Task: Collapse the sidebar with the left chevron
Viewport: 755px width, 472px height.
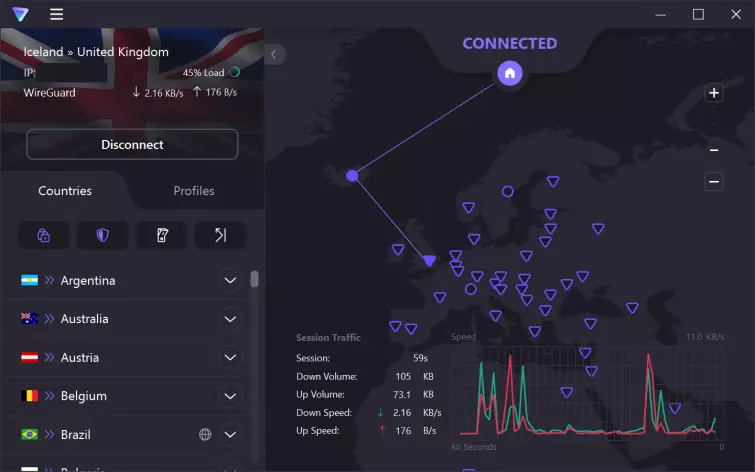Action: (273, 54)
